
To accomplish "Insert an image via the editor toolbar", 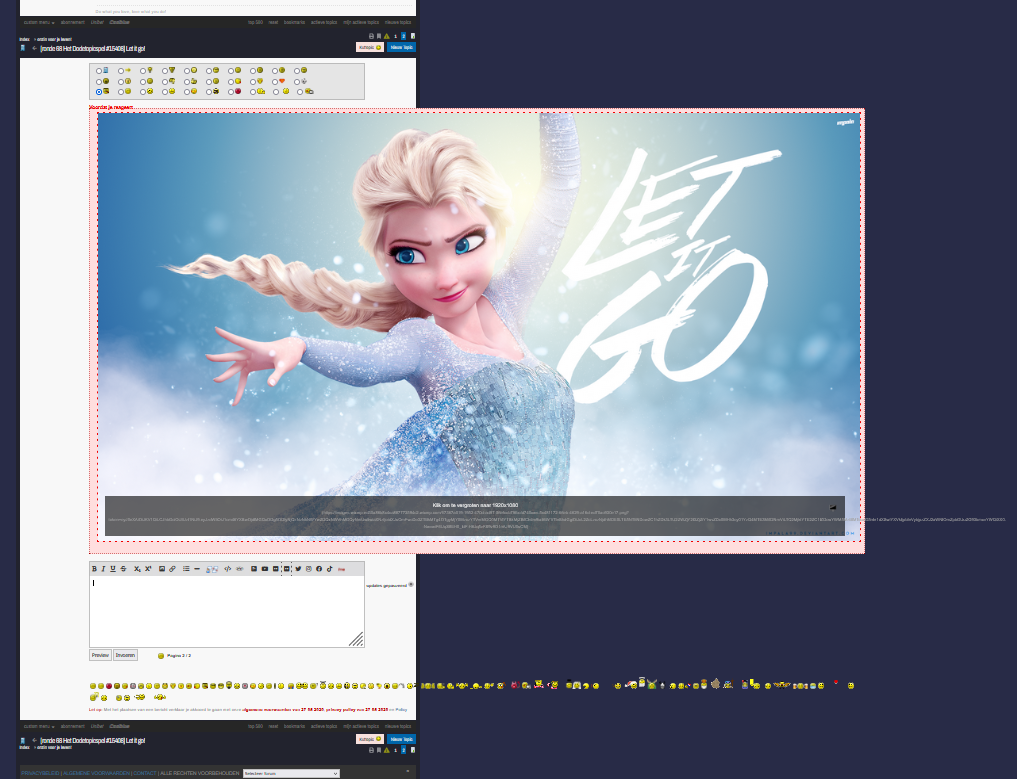I will [162, 569].
